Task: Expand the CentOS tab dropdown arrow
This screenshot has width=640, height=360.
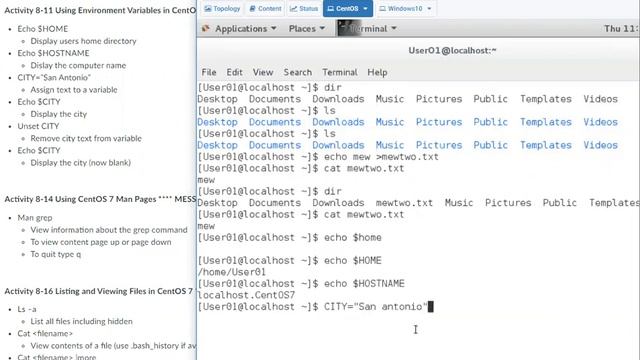Action: (x=365, y=9)
